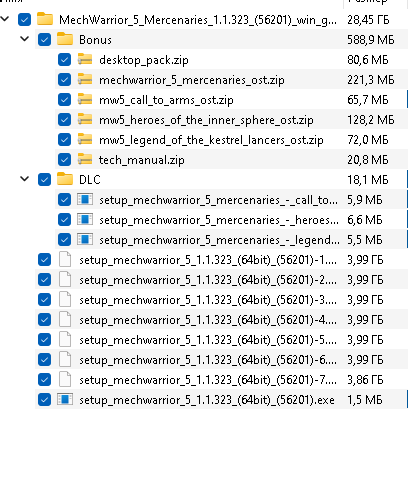
Task: Click the Bonus folder icon
Action: [x=65, y=39]
